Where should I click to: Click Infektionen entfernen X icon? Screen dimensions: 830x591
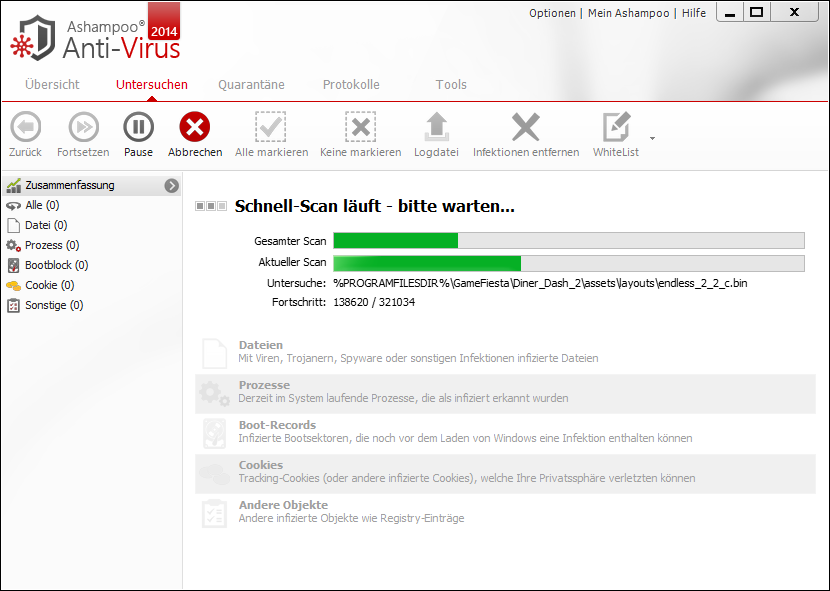tap(525, 127)
